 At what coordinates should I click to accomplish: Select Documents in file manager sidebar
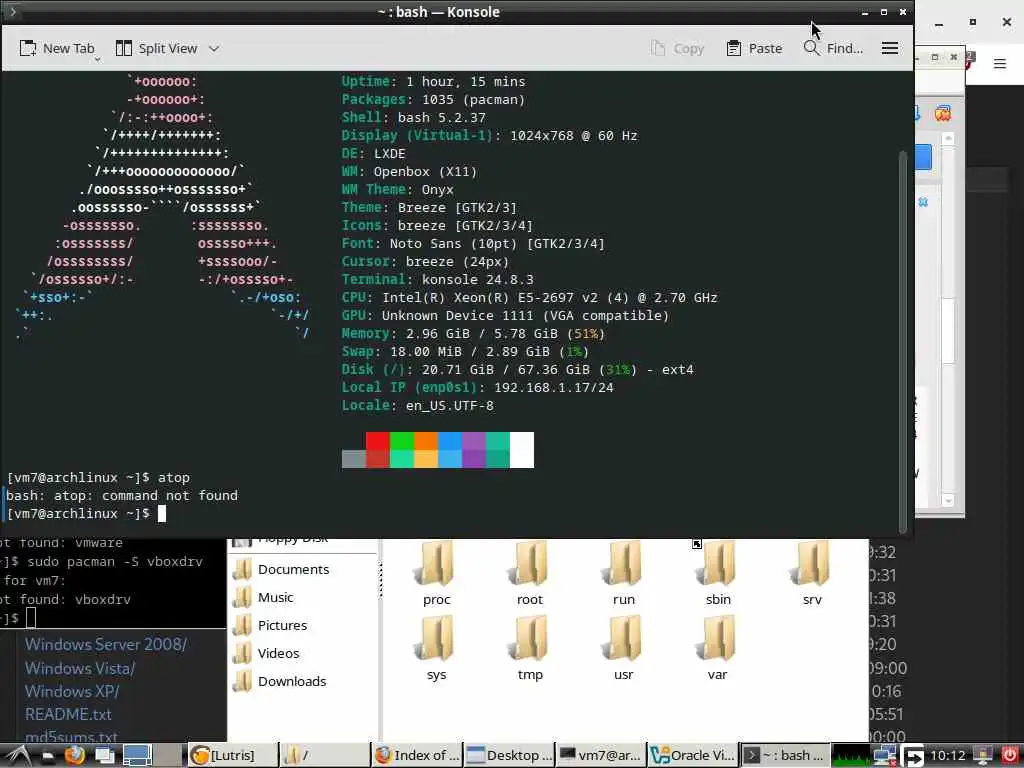pos(281,569)
